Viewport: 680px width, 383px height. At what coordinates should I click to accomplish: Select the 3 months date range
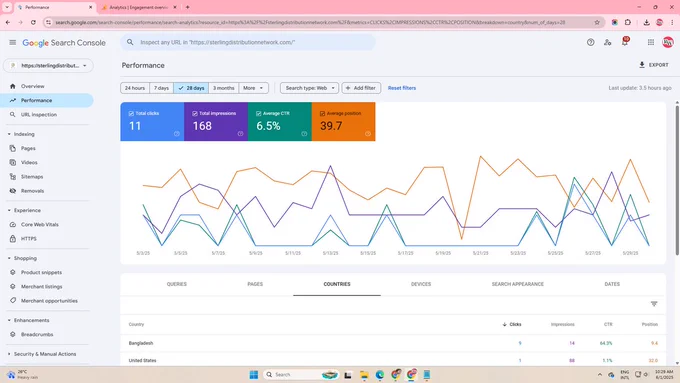tap(223, 88)
